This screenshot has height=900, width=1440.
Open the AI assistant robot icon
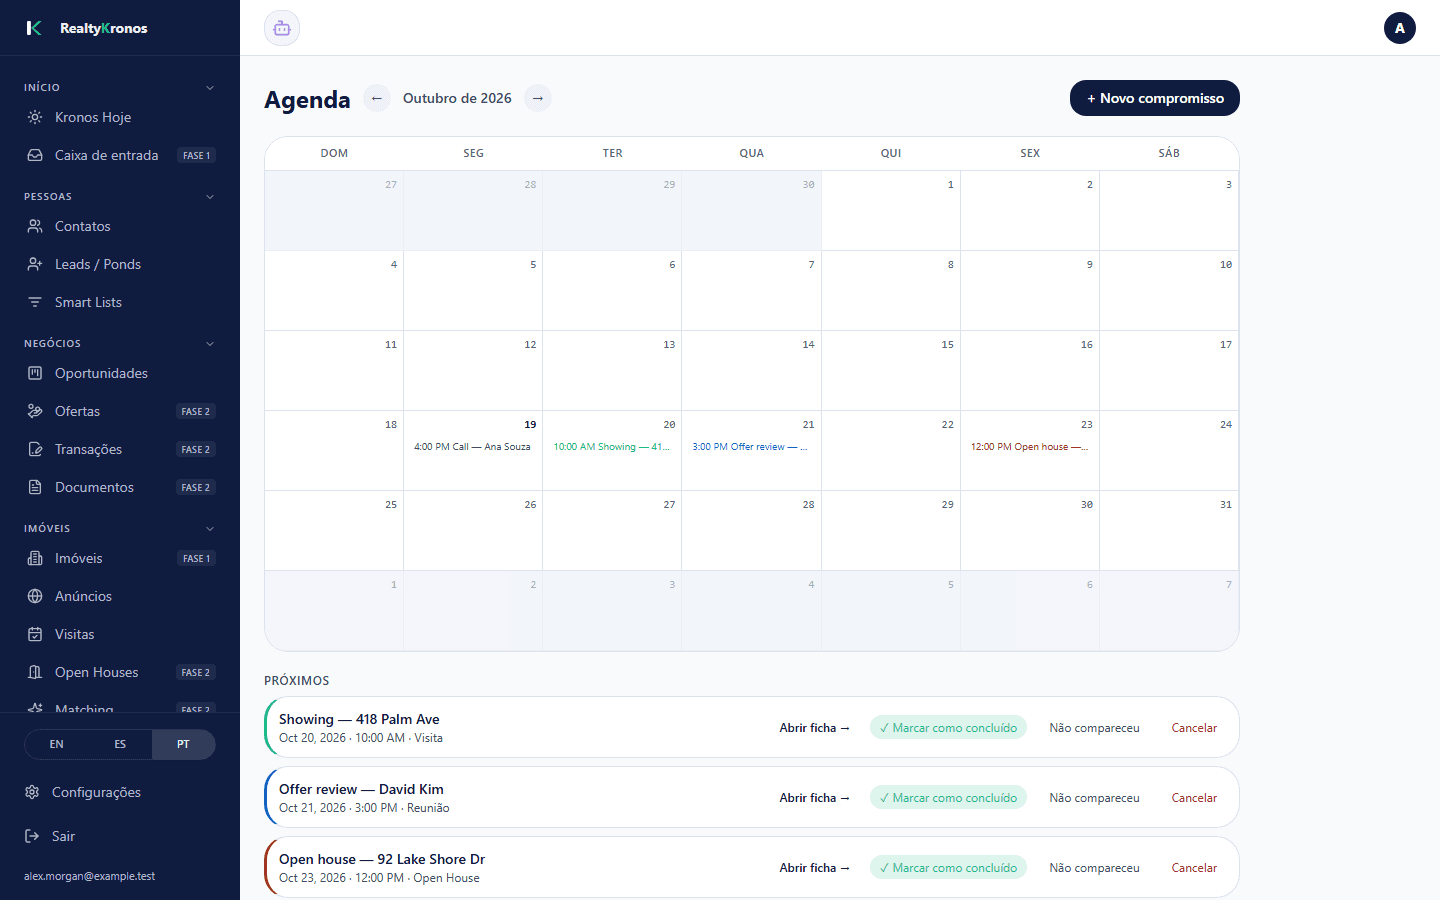point(282,28)
